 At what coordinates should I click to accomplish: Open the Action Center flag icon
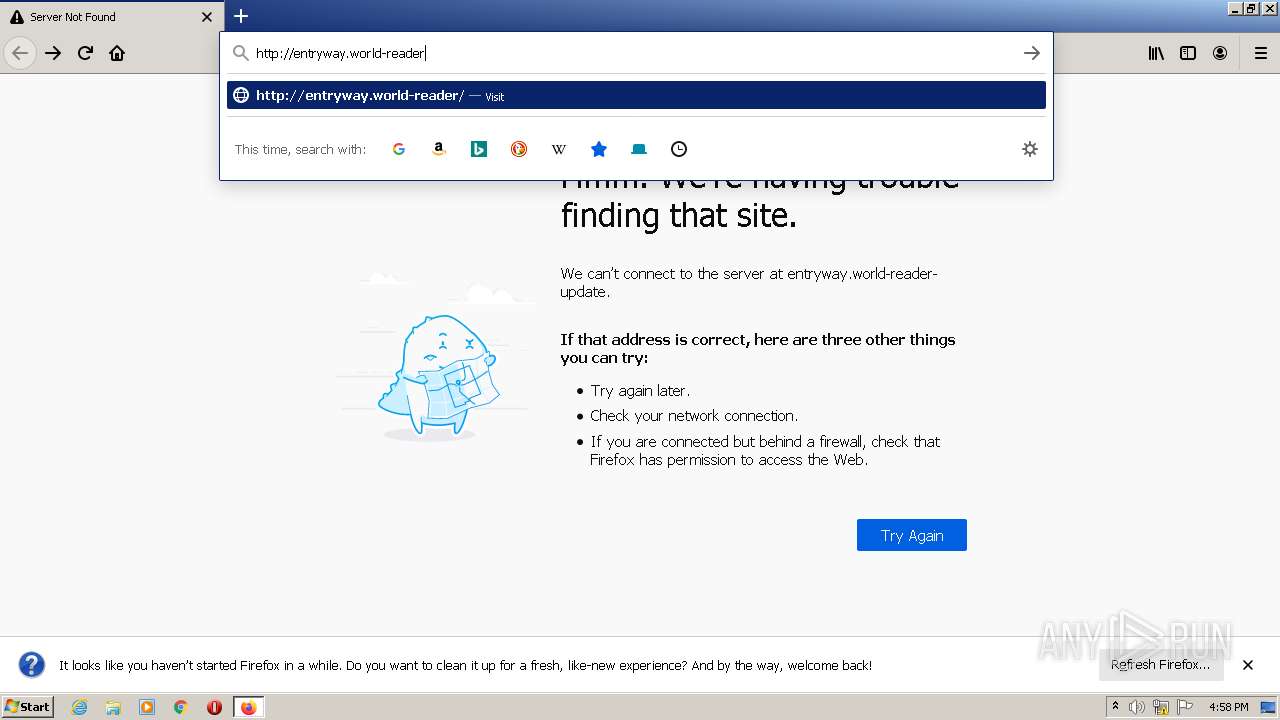coord(1185,707)
